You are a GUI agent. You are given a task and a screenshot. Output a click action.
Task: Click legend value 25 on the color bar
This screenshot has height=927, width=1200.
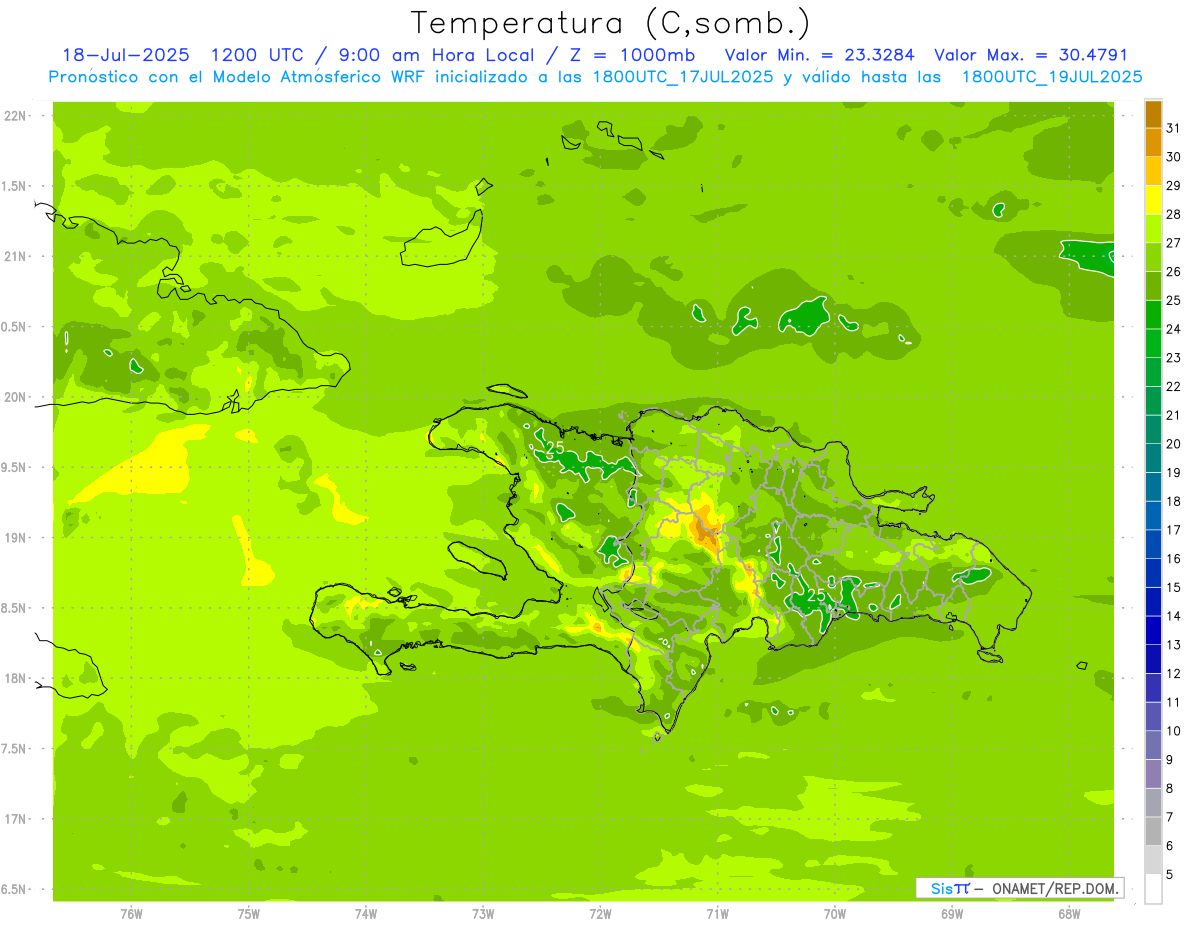pyautogui.click(x=1173, y=300)
